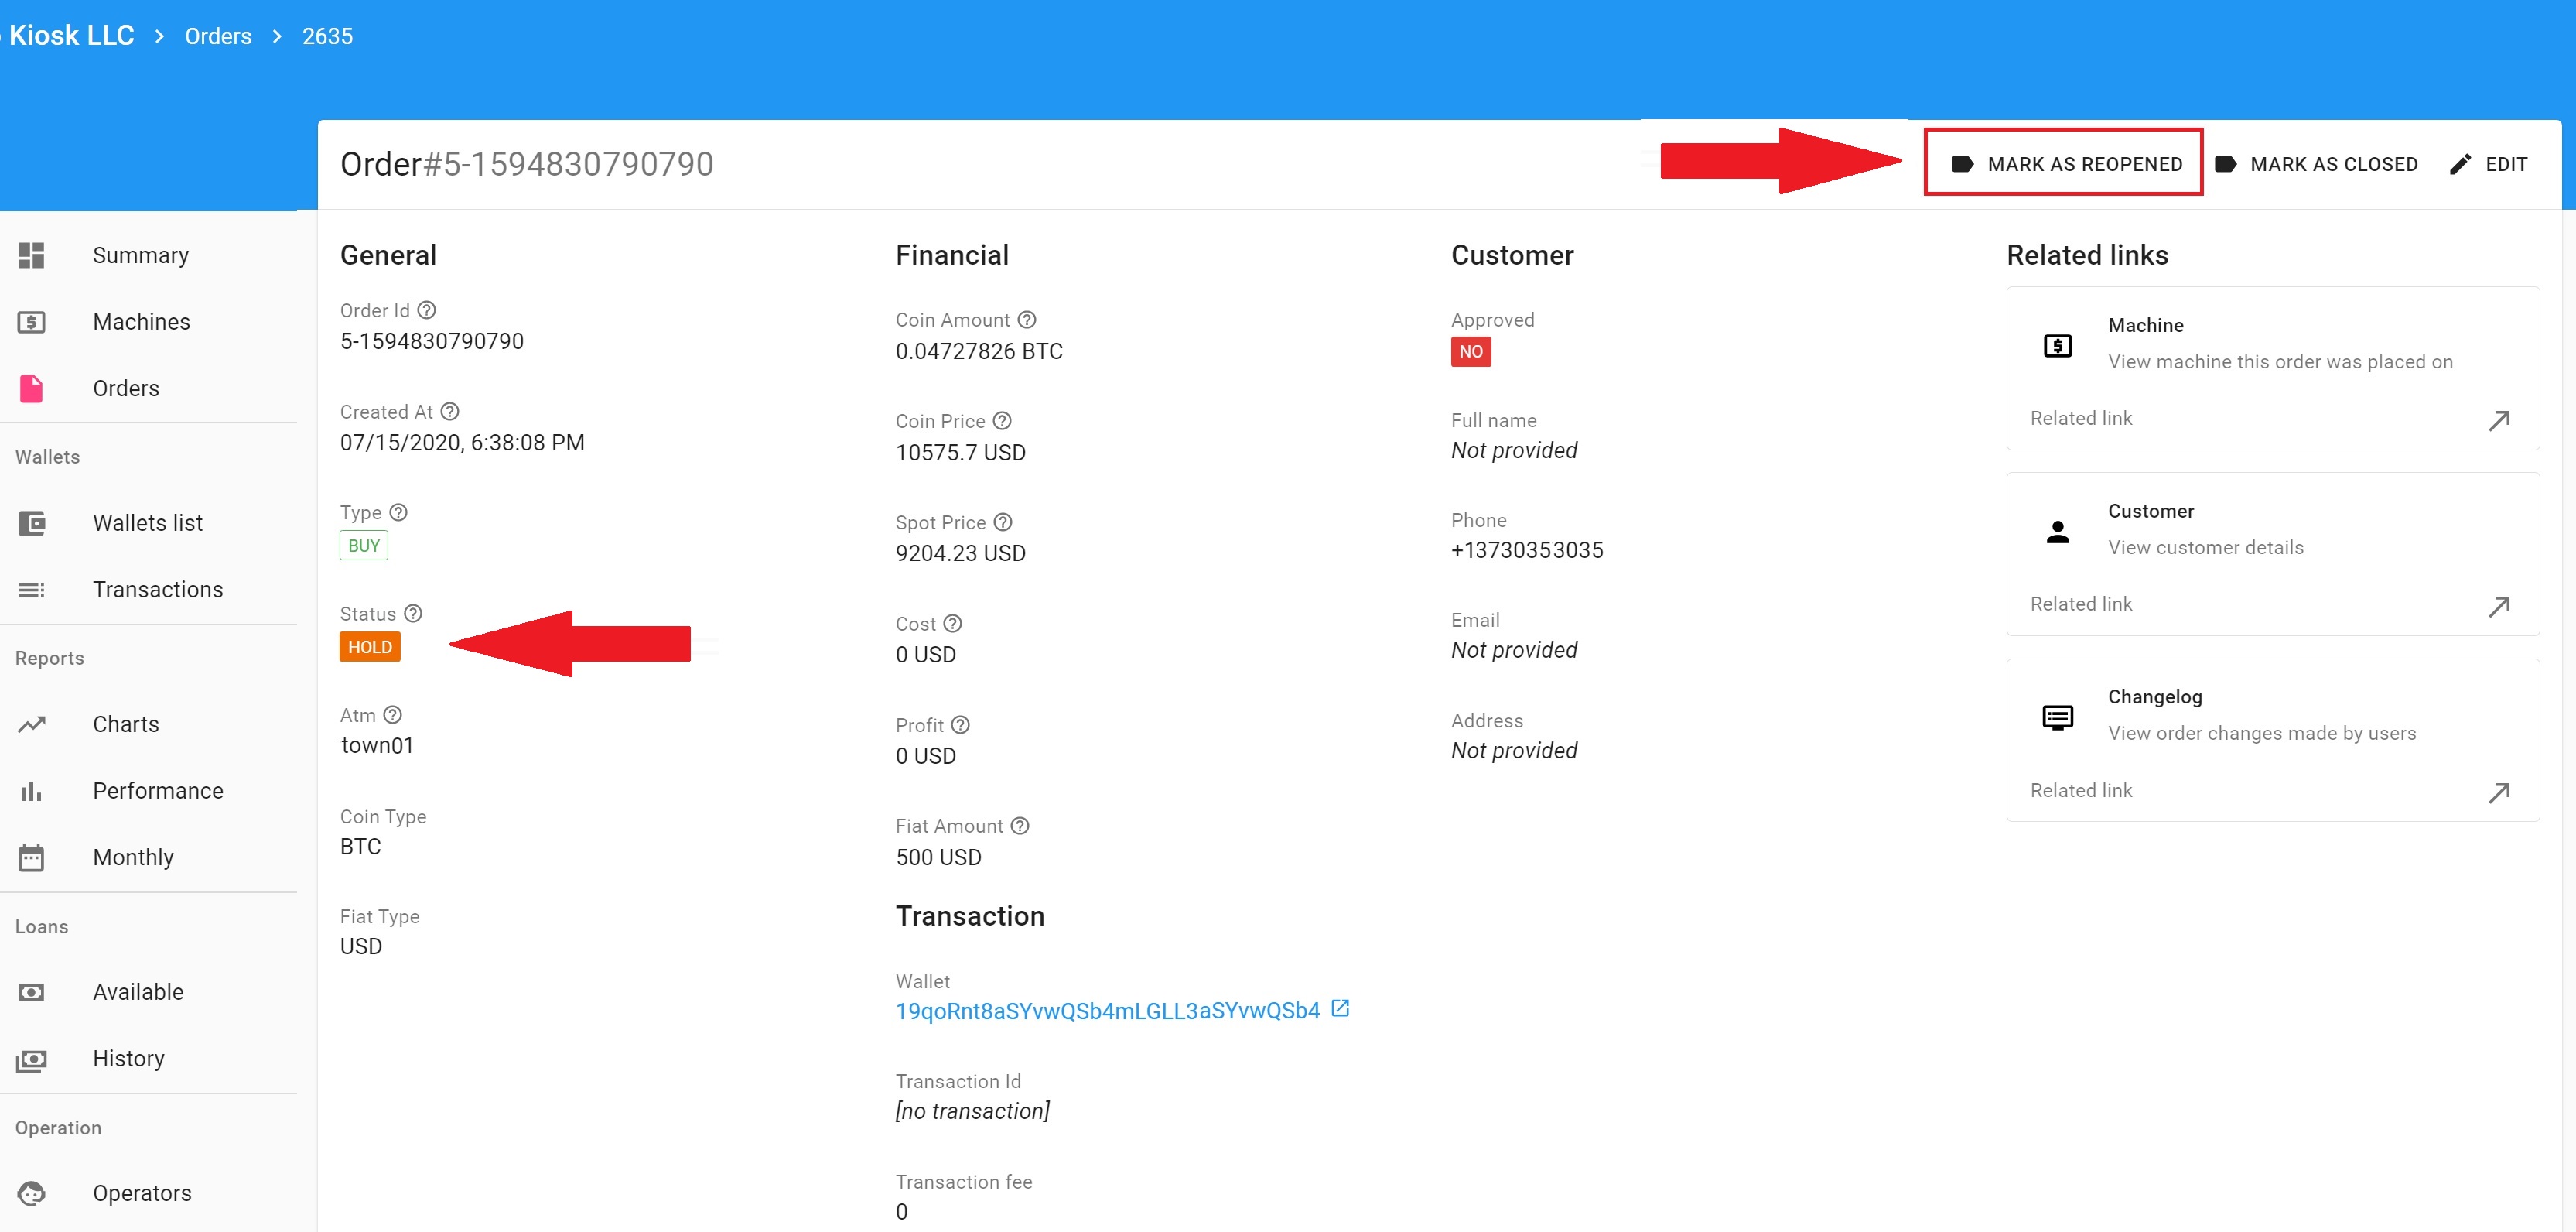
Task: Open Available loans page
Action: point(148,992)
